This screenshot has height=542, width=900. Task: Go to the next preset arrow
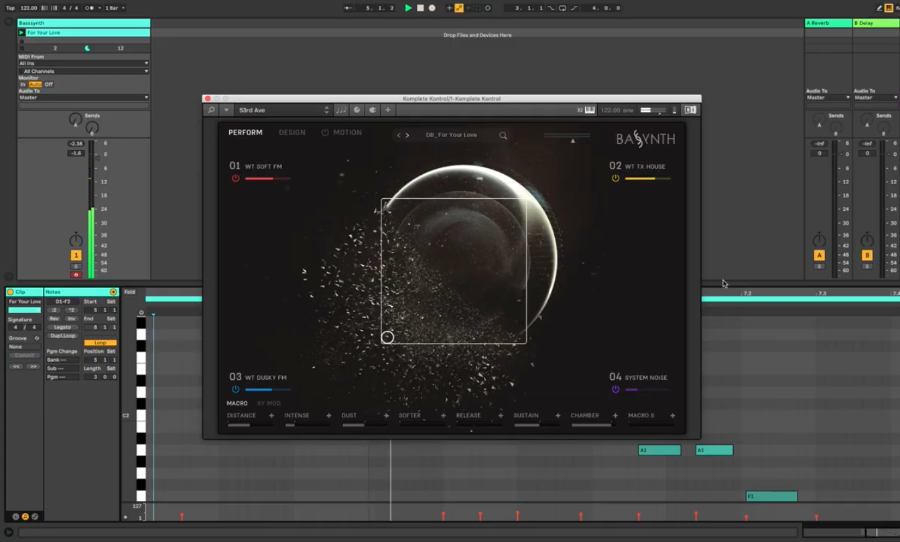tap(407, 135)
